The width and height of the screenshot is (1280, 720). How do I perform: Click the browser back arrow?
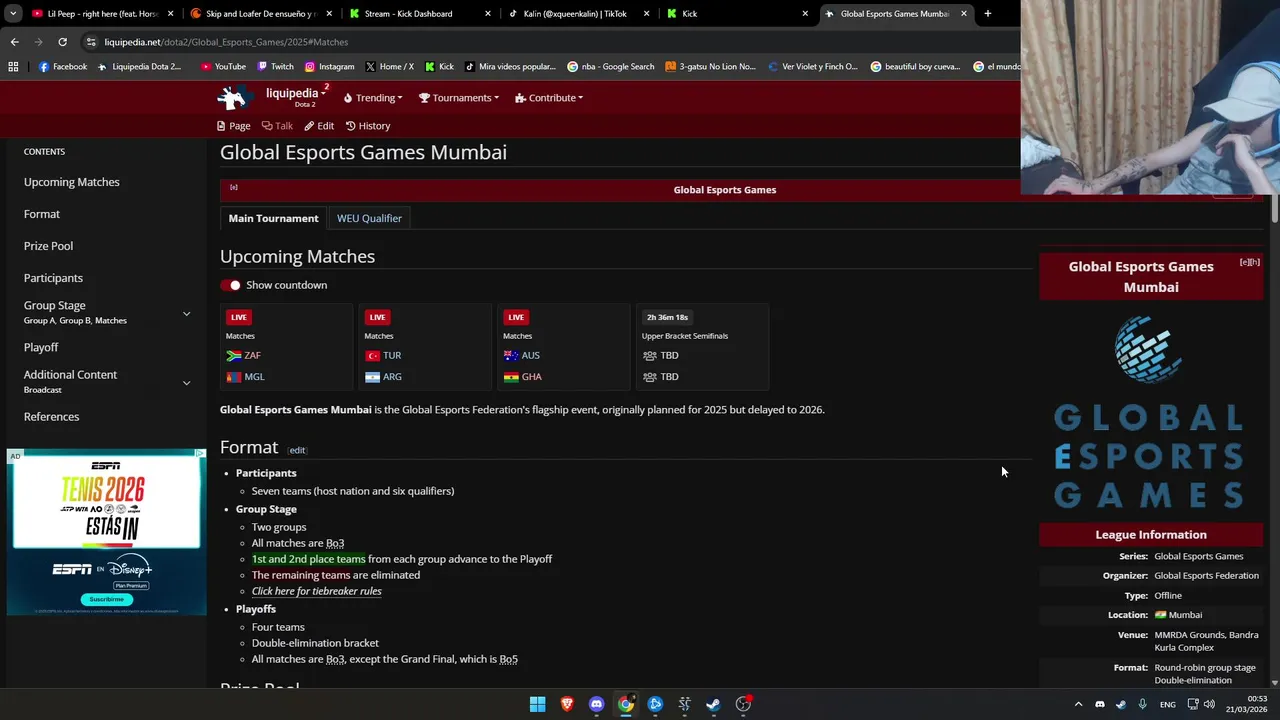click(14, 42)
